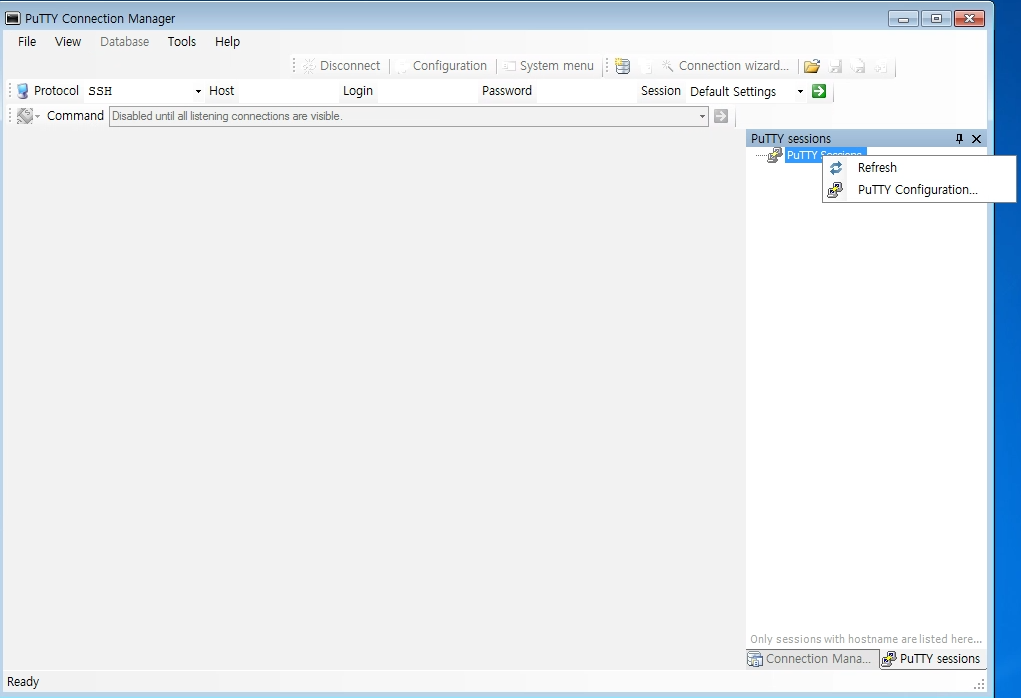Close the PuTTY Connection Manager window
Image resolution: width=1021 pixels, height=698 pixels.
coord(970,19)
